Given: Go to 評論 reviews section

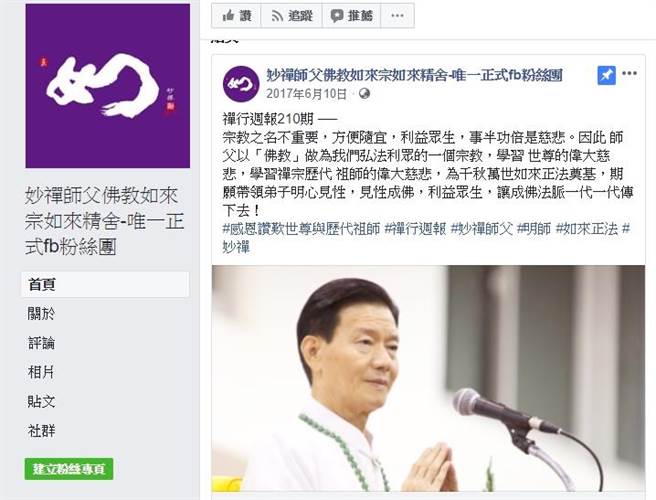Looking at the screenshot, I should point(41,343).
